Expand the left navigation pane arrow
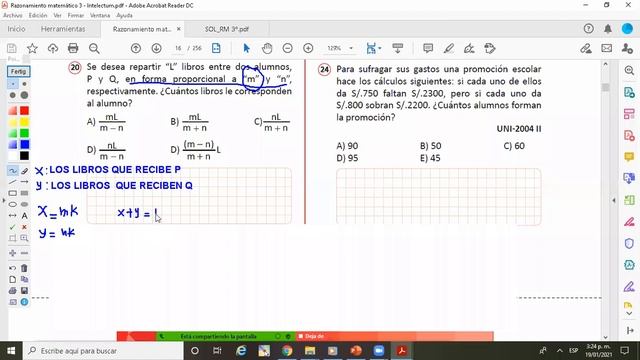This screenshot has height=360, width=640. tap(4, 200)
